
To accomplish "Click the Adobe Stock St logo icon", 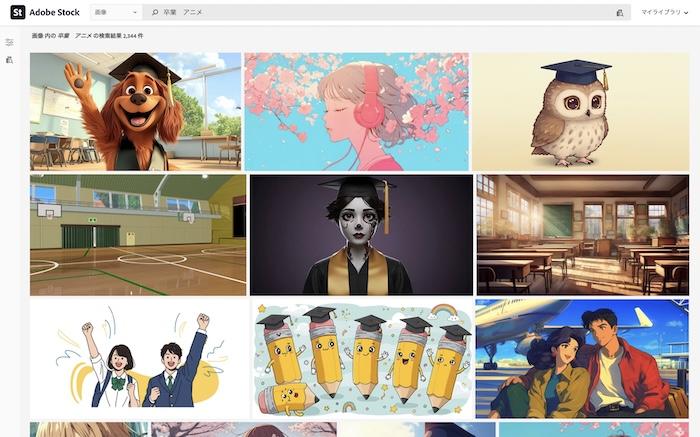I will click(17, 12).
